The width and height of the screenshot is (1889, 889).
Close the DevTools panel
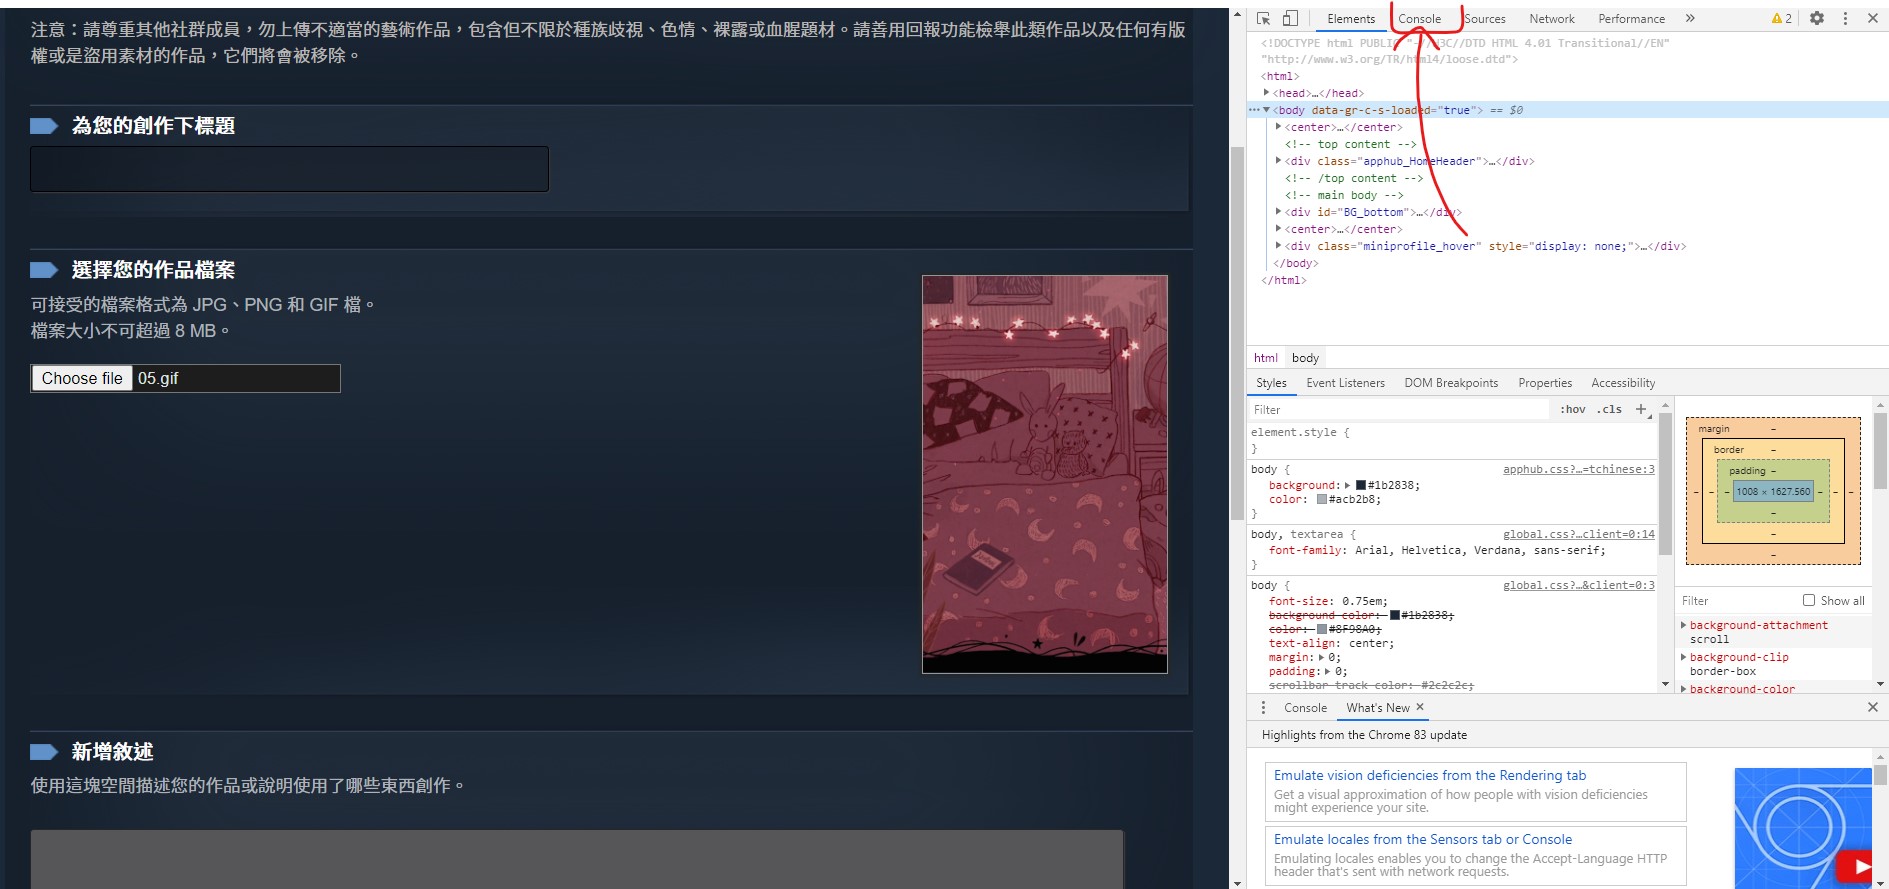click(x=1873, y=18)
